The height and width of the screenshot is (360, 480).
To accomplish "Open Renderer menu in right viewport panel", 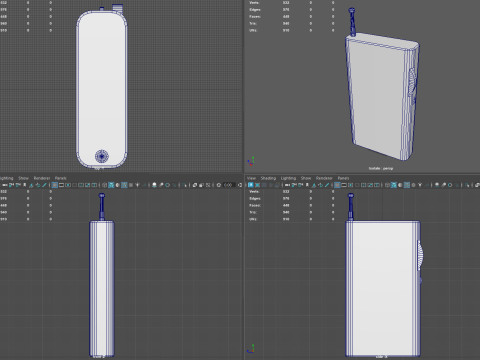I will pyautogui.click(x=324, y=178).
